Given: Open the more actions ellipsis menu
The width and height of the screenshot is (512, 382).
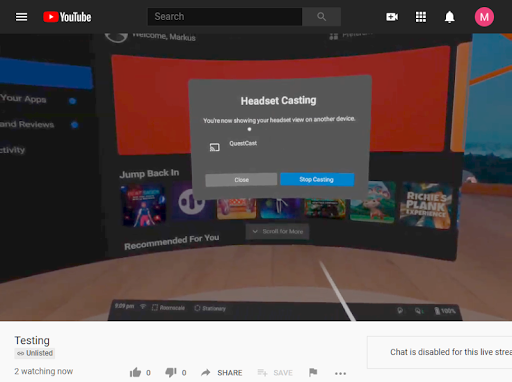Looking at the screenshot, I should [x=340, y=373].
